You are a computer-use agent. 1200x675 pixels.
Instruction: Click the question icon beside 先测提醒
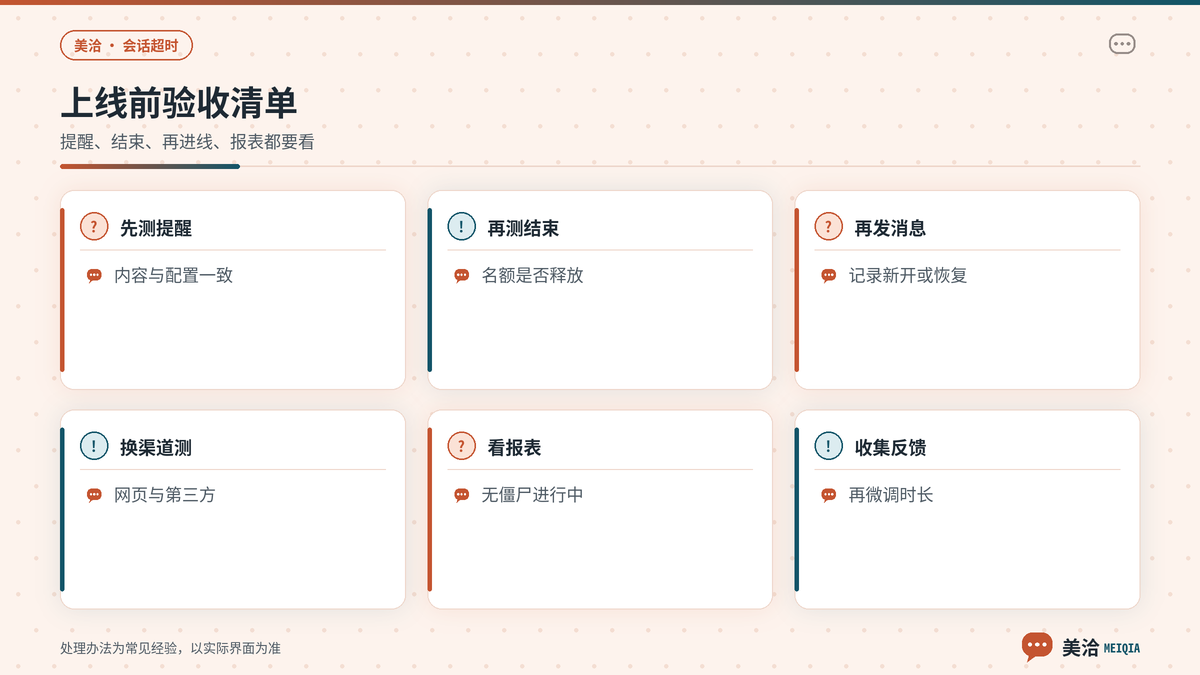94,227
